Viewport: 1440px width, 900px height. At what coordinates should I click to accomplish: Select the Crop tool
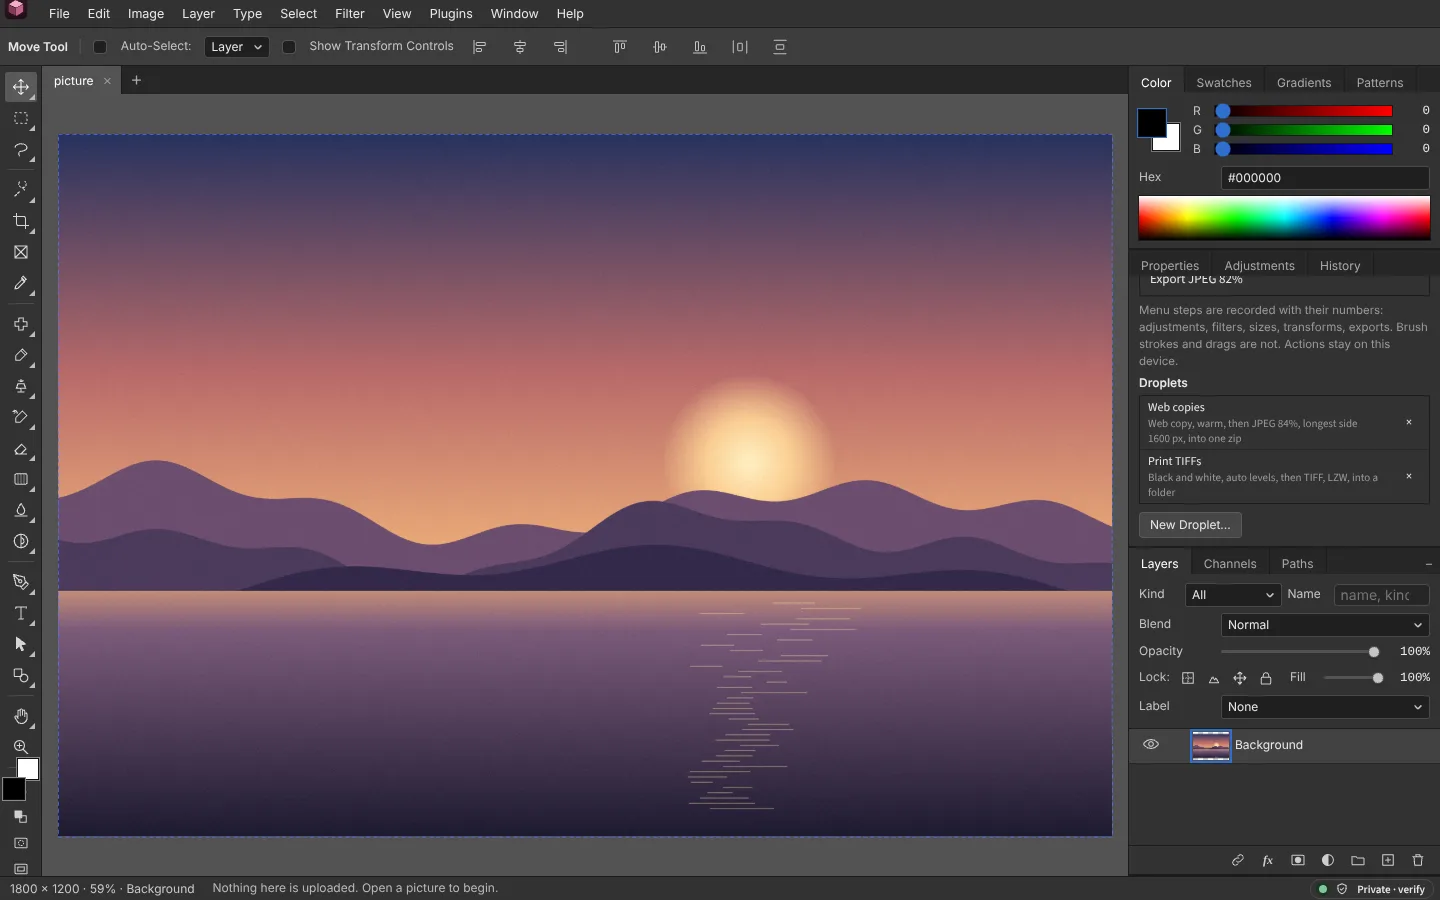[21, 221]
